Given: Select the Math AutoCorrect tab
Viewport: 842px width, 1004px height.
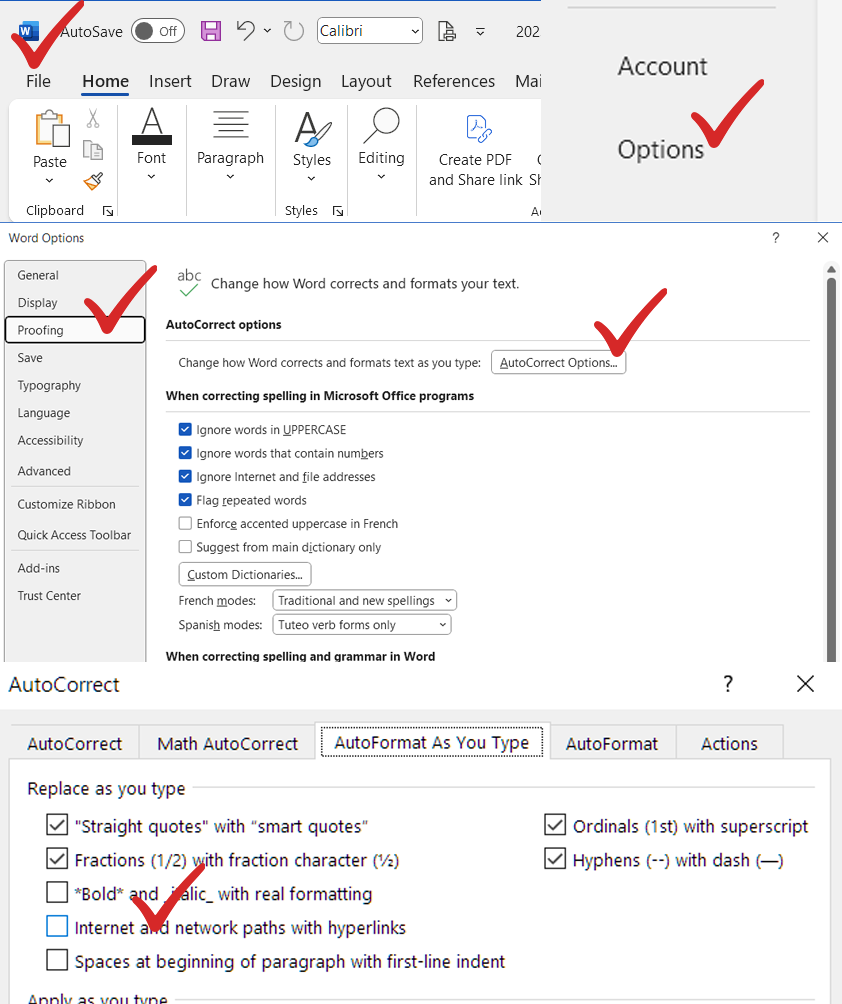Looking at the screenshot, I should click(227, 743).
